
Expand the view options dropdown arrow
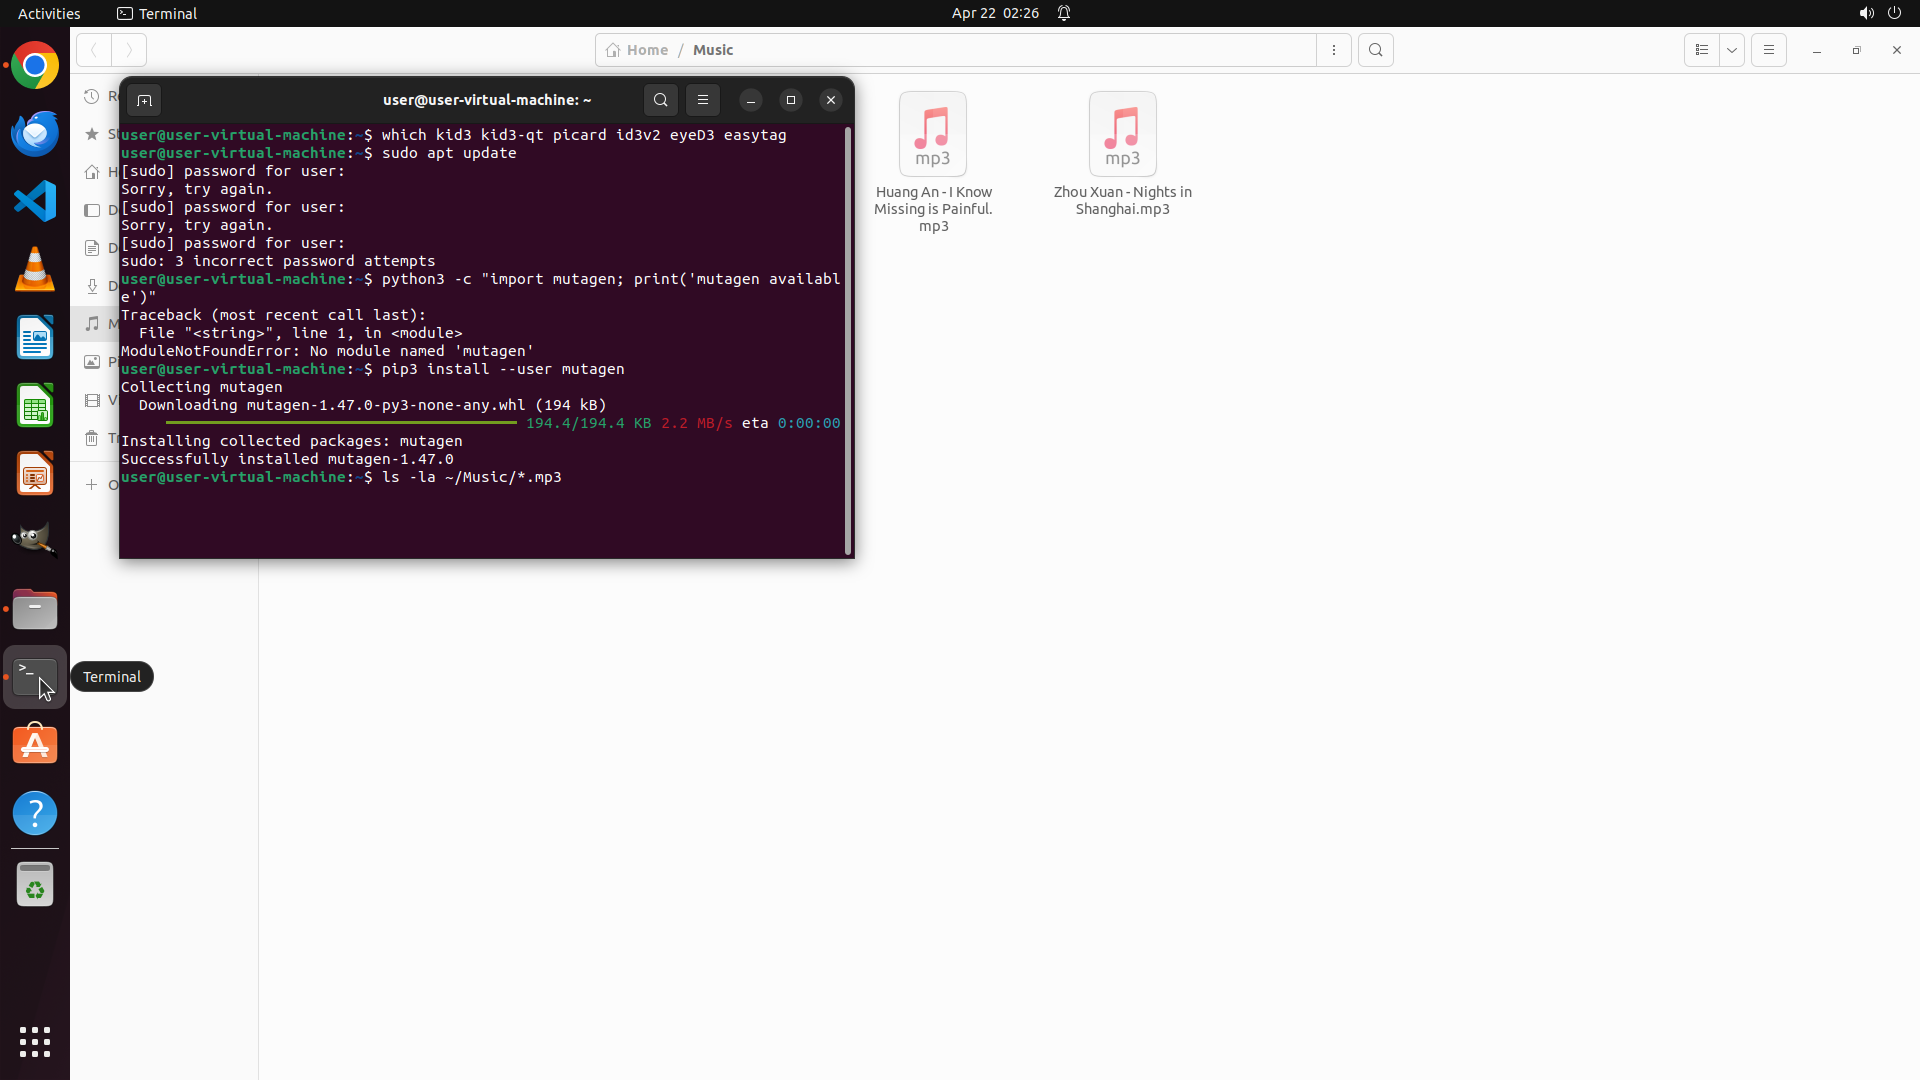1732,50
